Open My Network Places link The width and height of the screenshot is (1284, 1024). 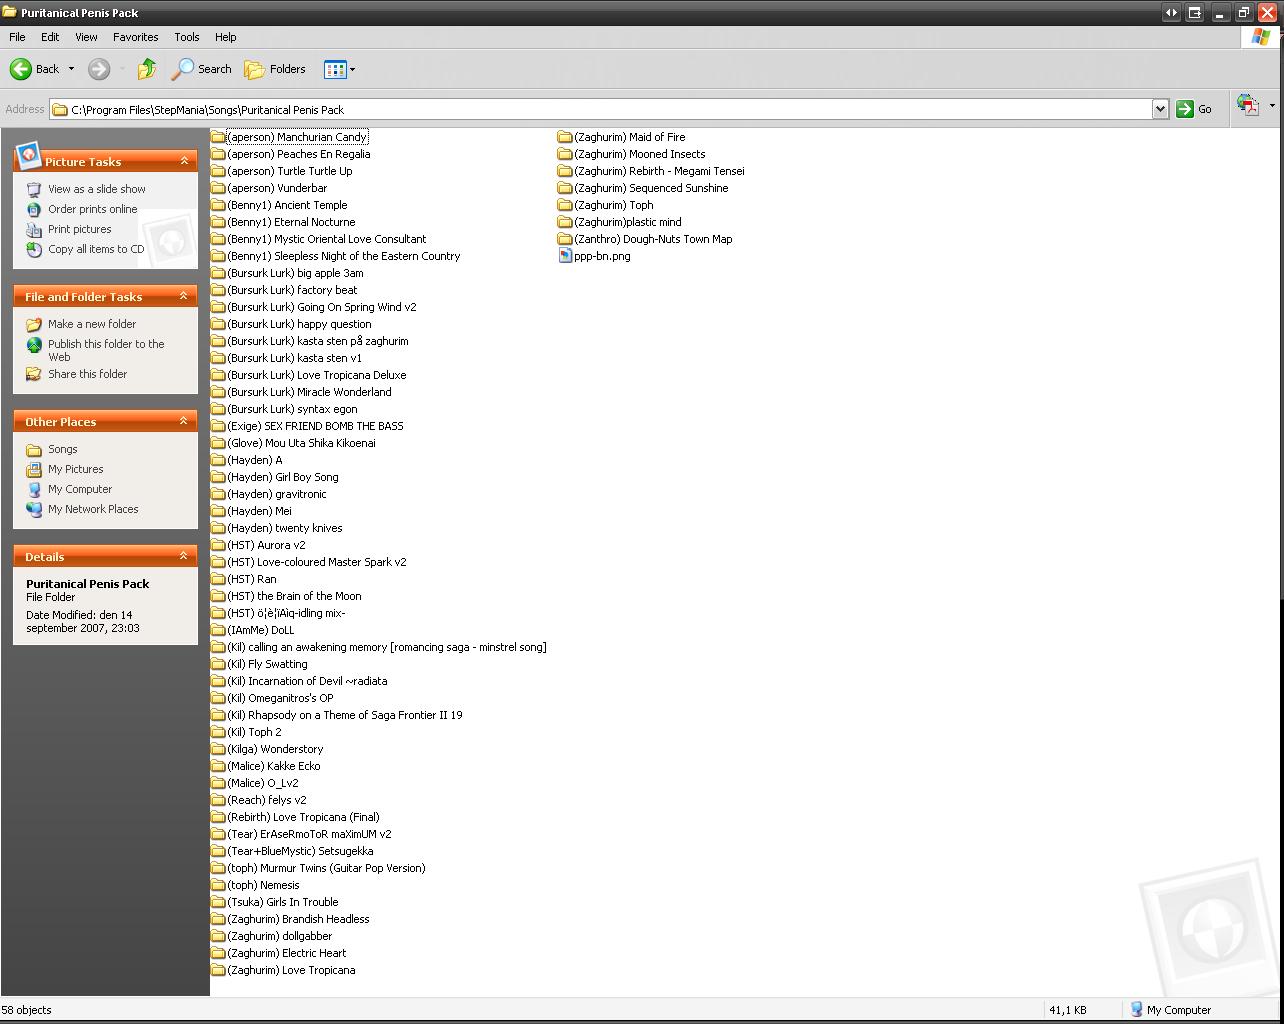point(93,509)
